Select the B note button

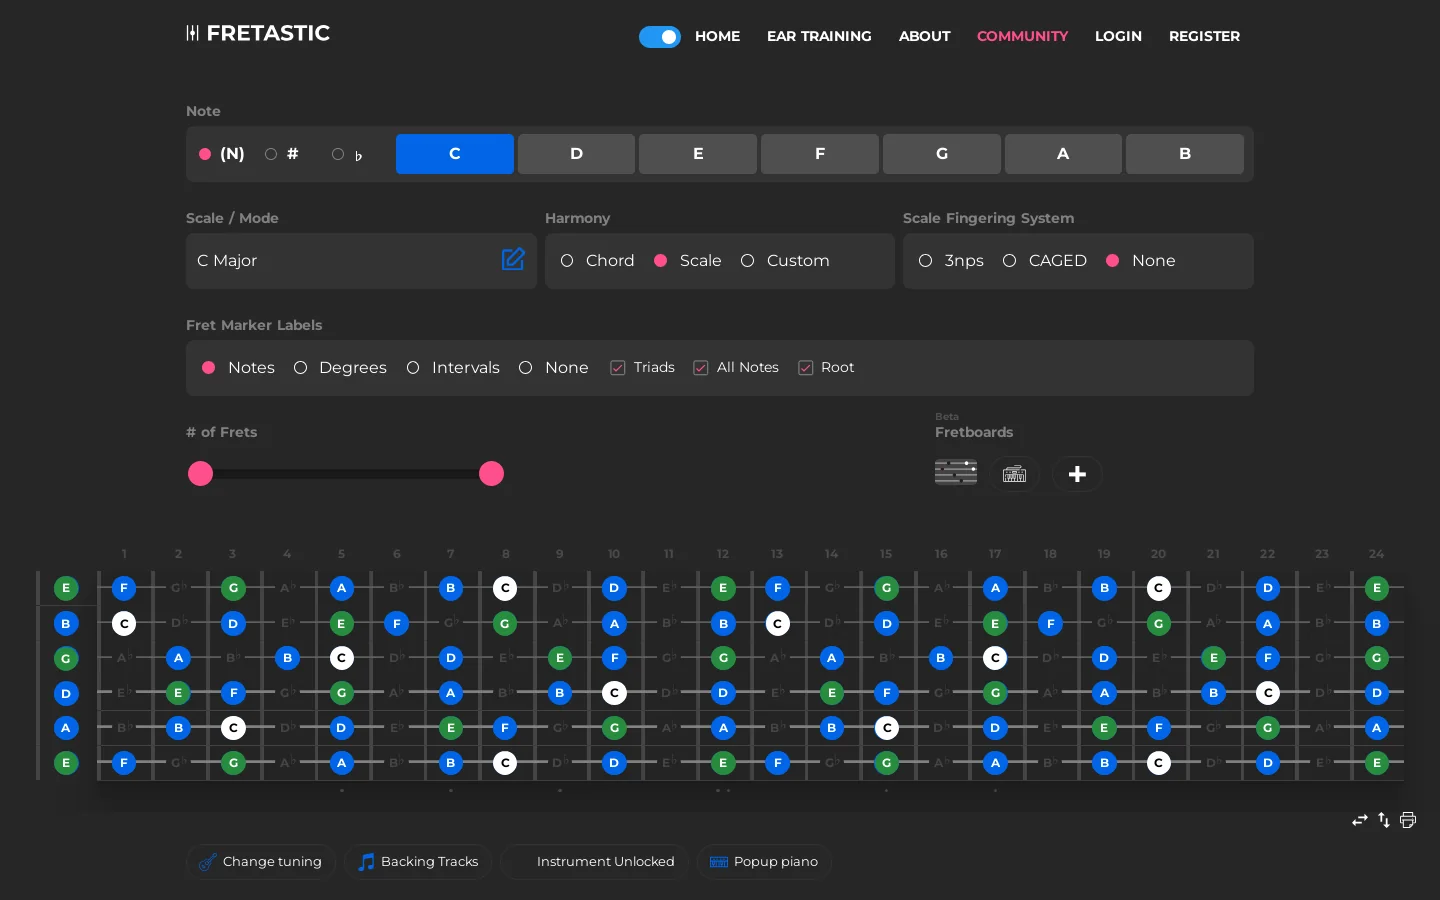(1185, 154)
